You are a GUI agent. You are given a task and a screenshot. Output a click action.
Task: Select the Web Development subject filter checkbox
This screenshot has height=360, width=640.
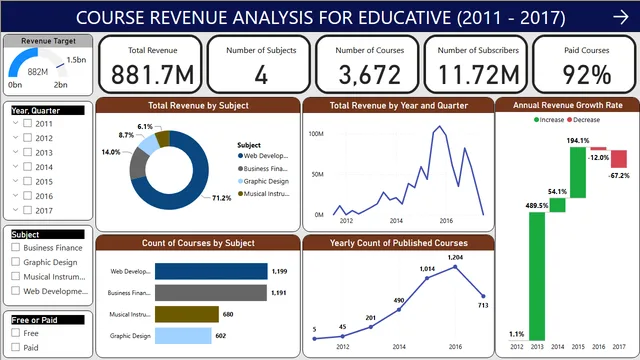point(16,291)
